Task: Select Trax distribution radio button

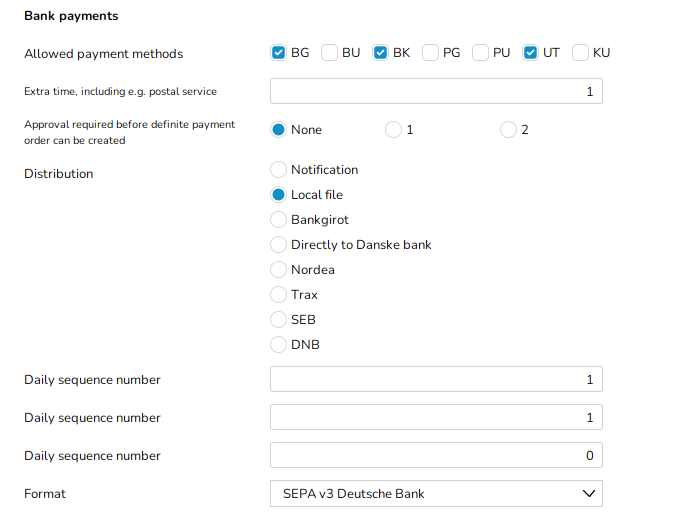Action: [x=279, y=295]
